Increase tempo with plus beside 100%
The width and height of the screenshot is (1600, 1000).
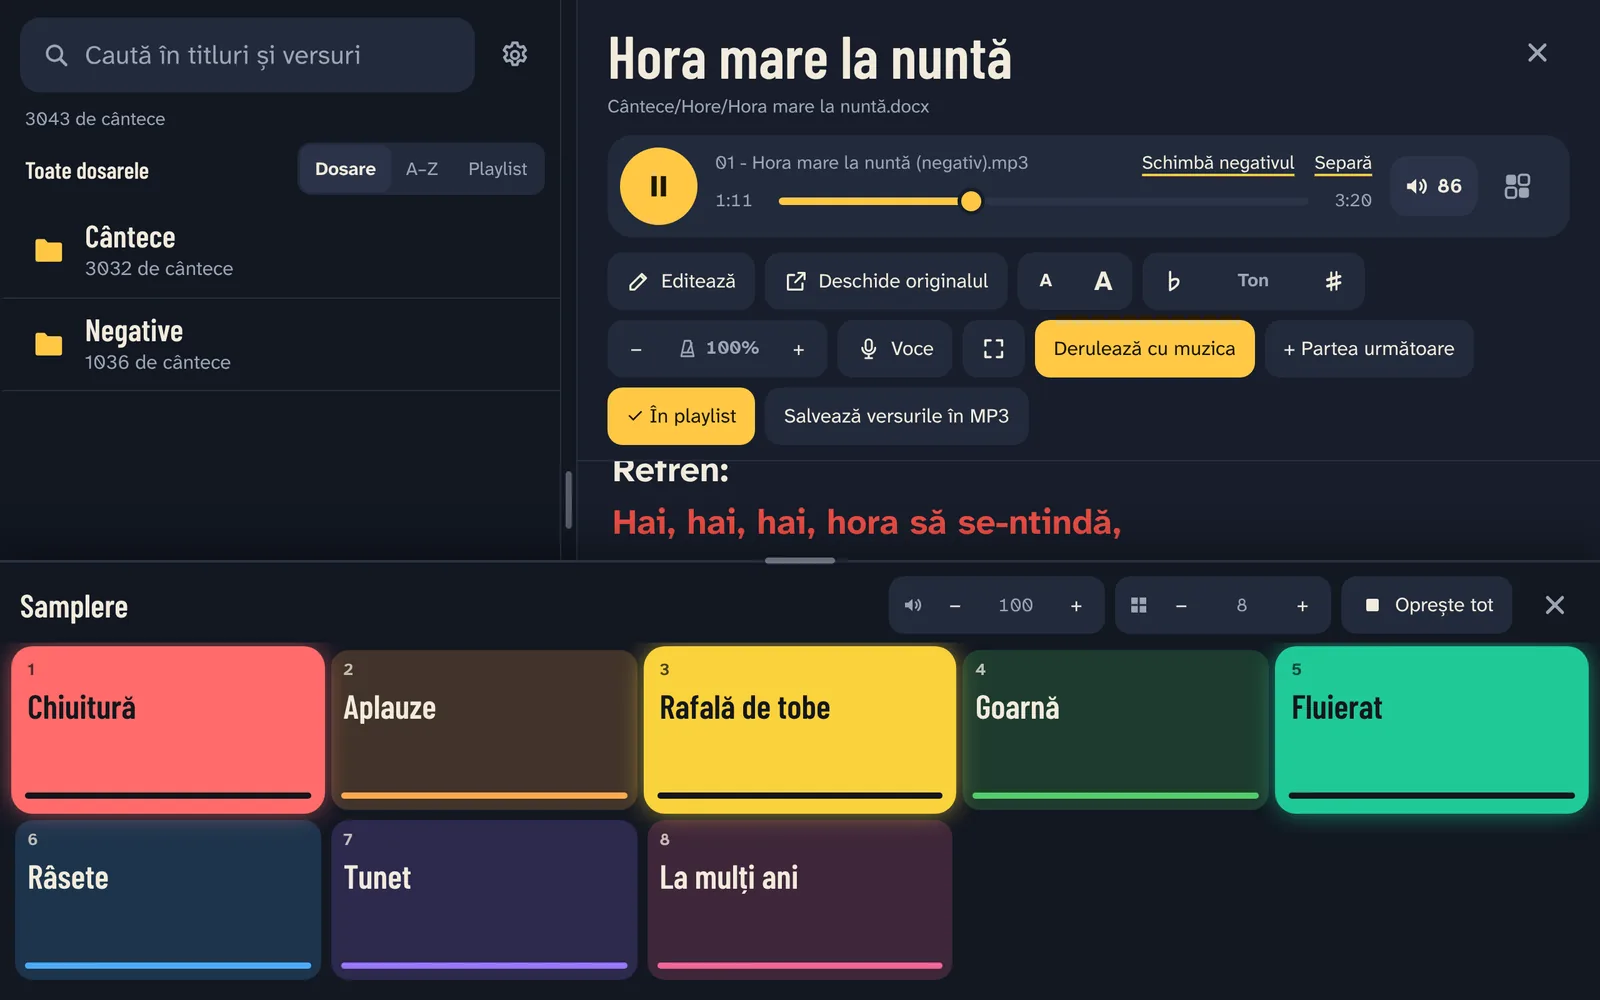pyautogui.click(x=799, y=349)
